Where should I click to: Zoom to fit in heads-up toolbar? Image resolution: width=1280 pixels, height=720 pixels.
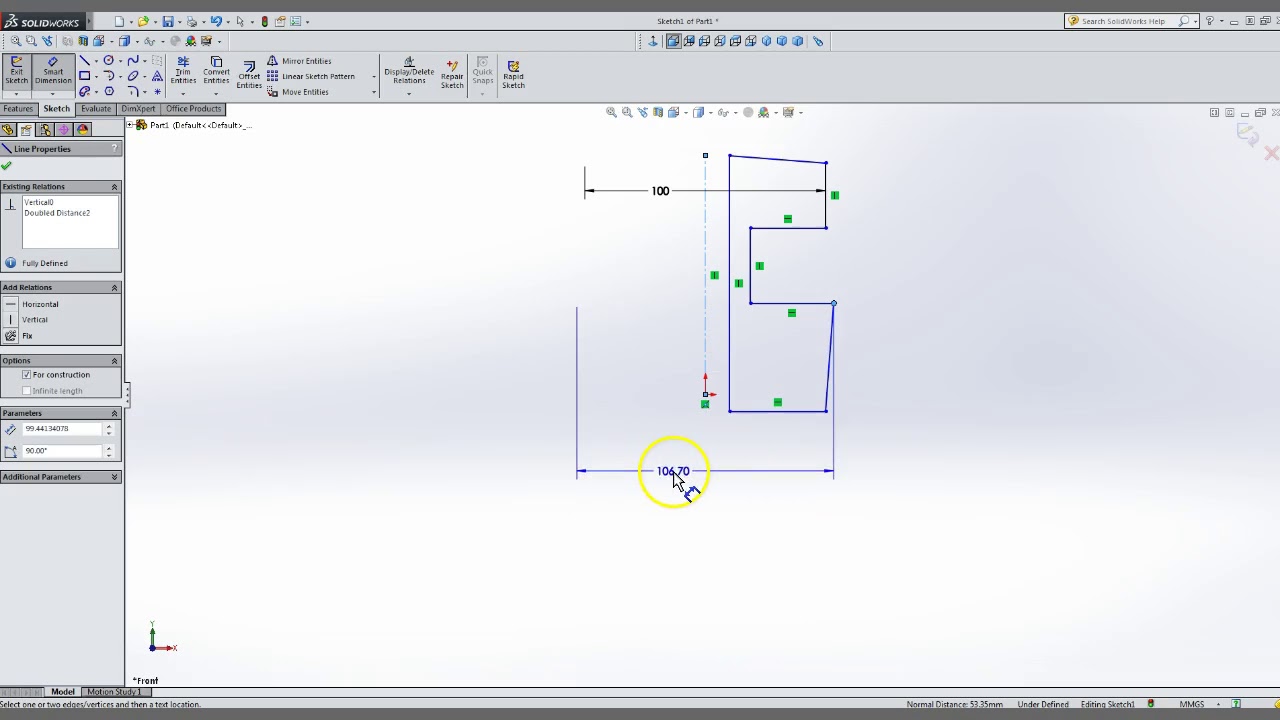611,112
